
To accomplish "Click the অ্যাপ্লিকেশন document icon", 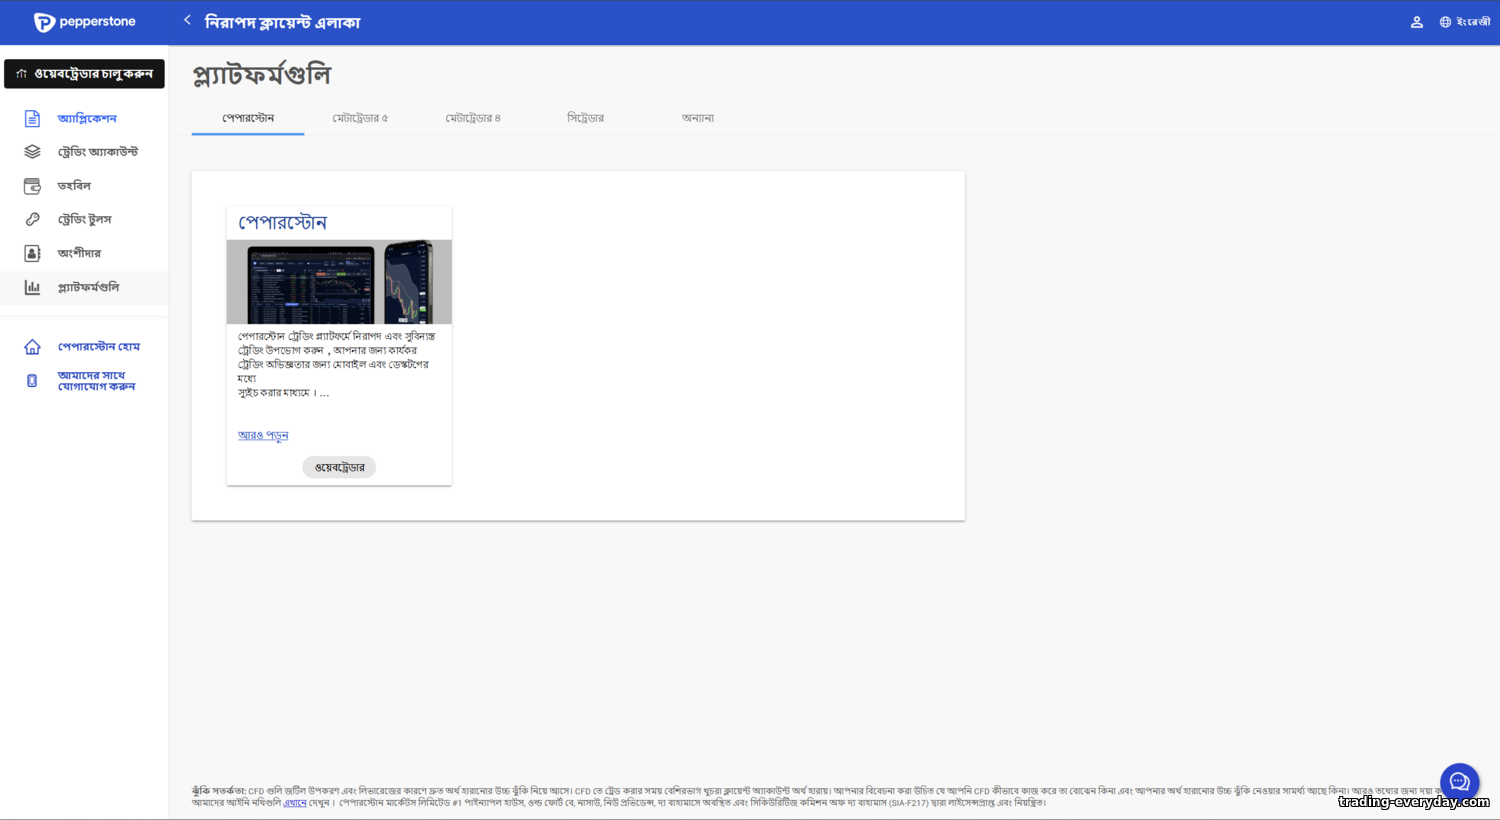I will pos(32,119).
